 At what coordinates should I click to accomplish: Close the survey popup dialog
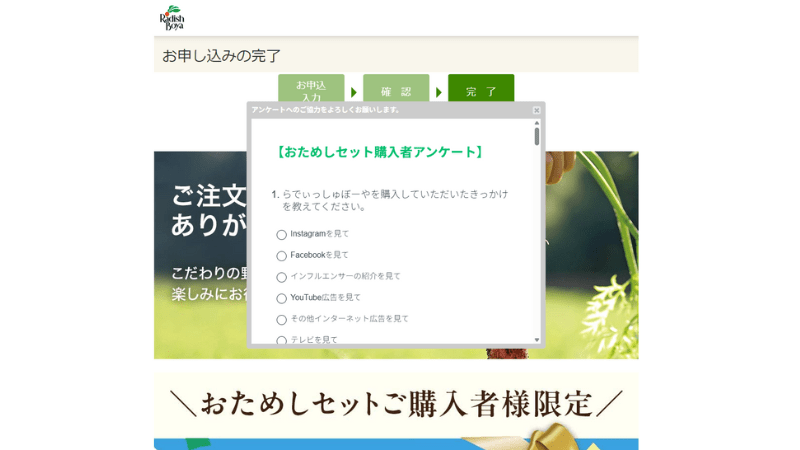[x=536, y=110]
